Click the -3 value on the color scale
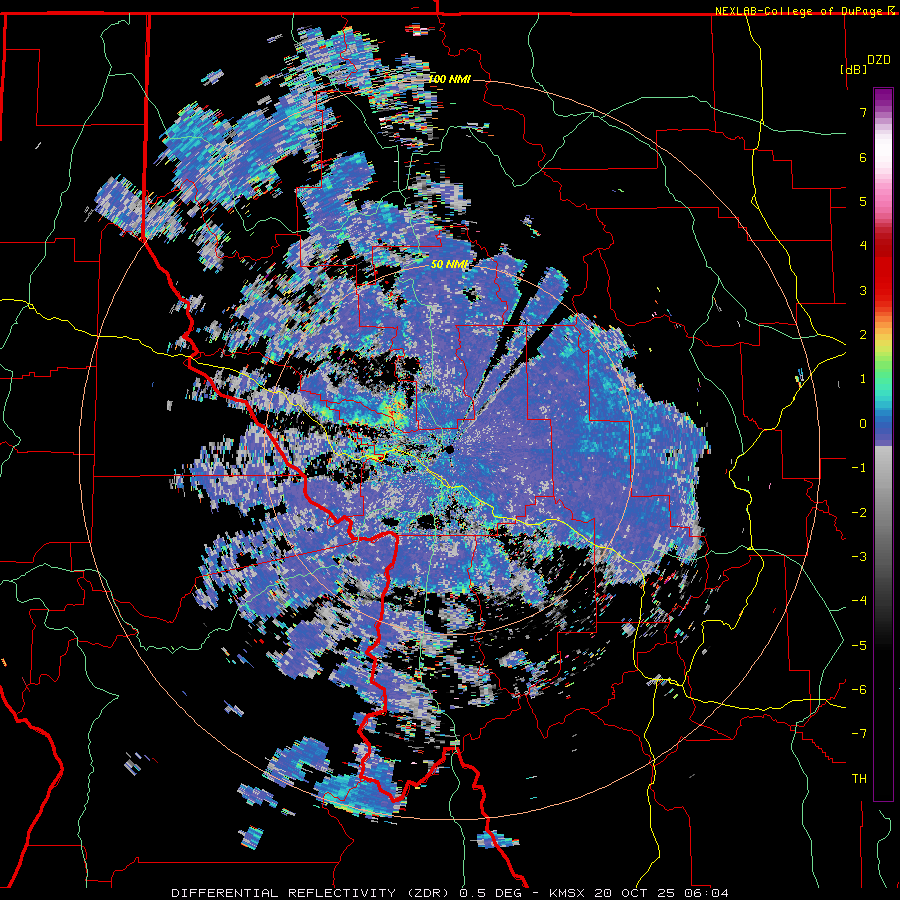The height and width of the screenshot is (900, 900). point(859,557)
